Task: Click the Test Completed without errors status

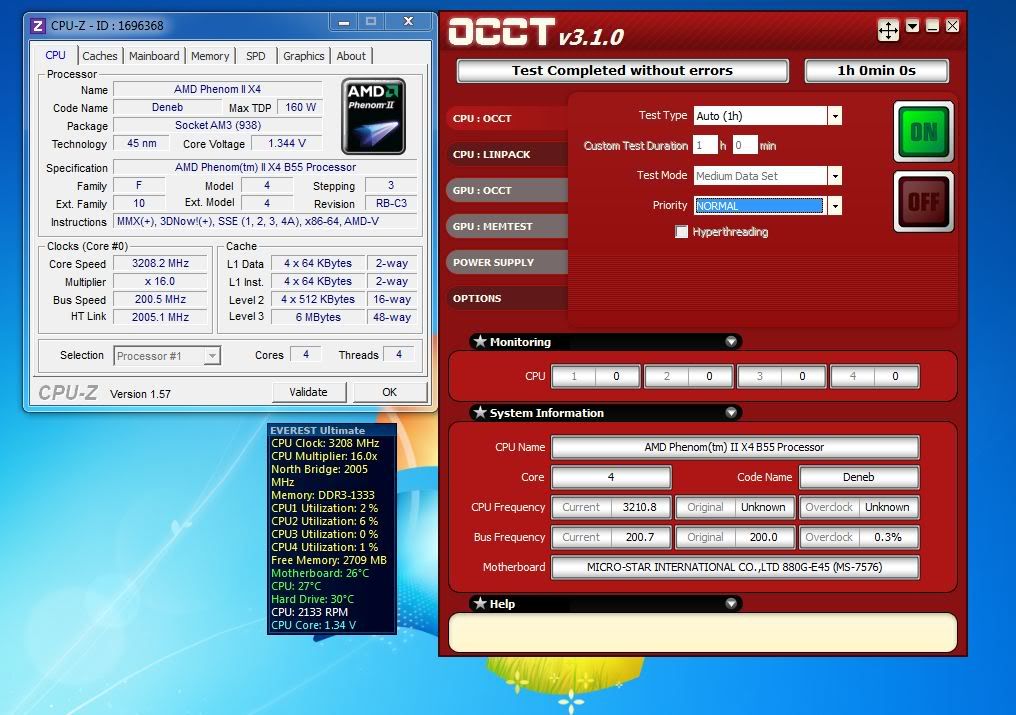Action: click(x=622, y=71)
